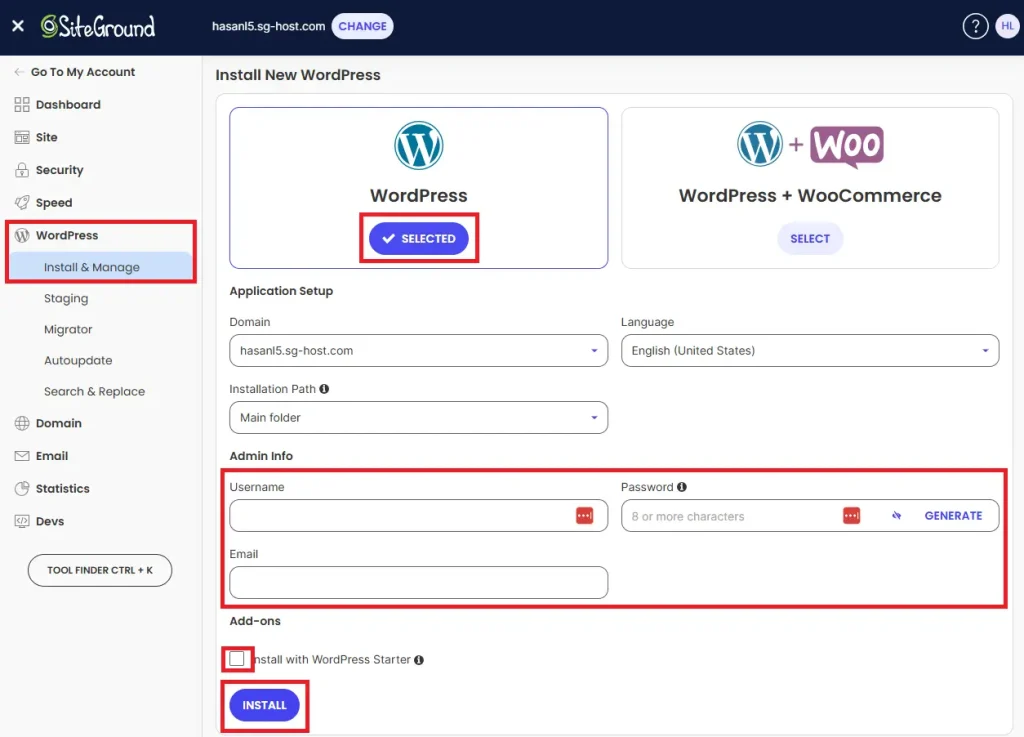
Task: Click the red password manager icon in Username field
Action: [x=584, y=516]
